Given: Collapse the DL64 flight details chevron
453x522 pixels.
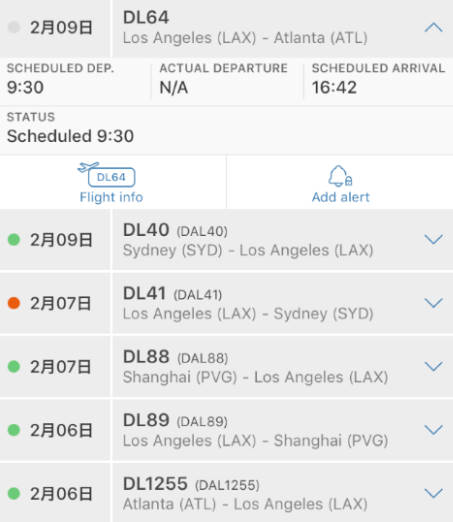Looking at the screenshot, I should (x=433, y=27).
